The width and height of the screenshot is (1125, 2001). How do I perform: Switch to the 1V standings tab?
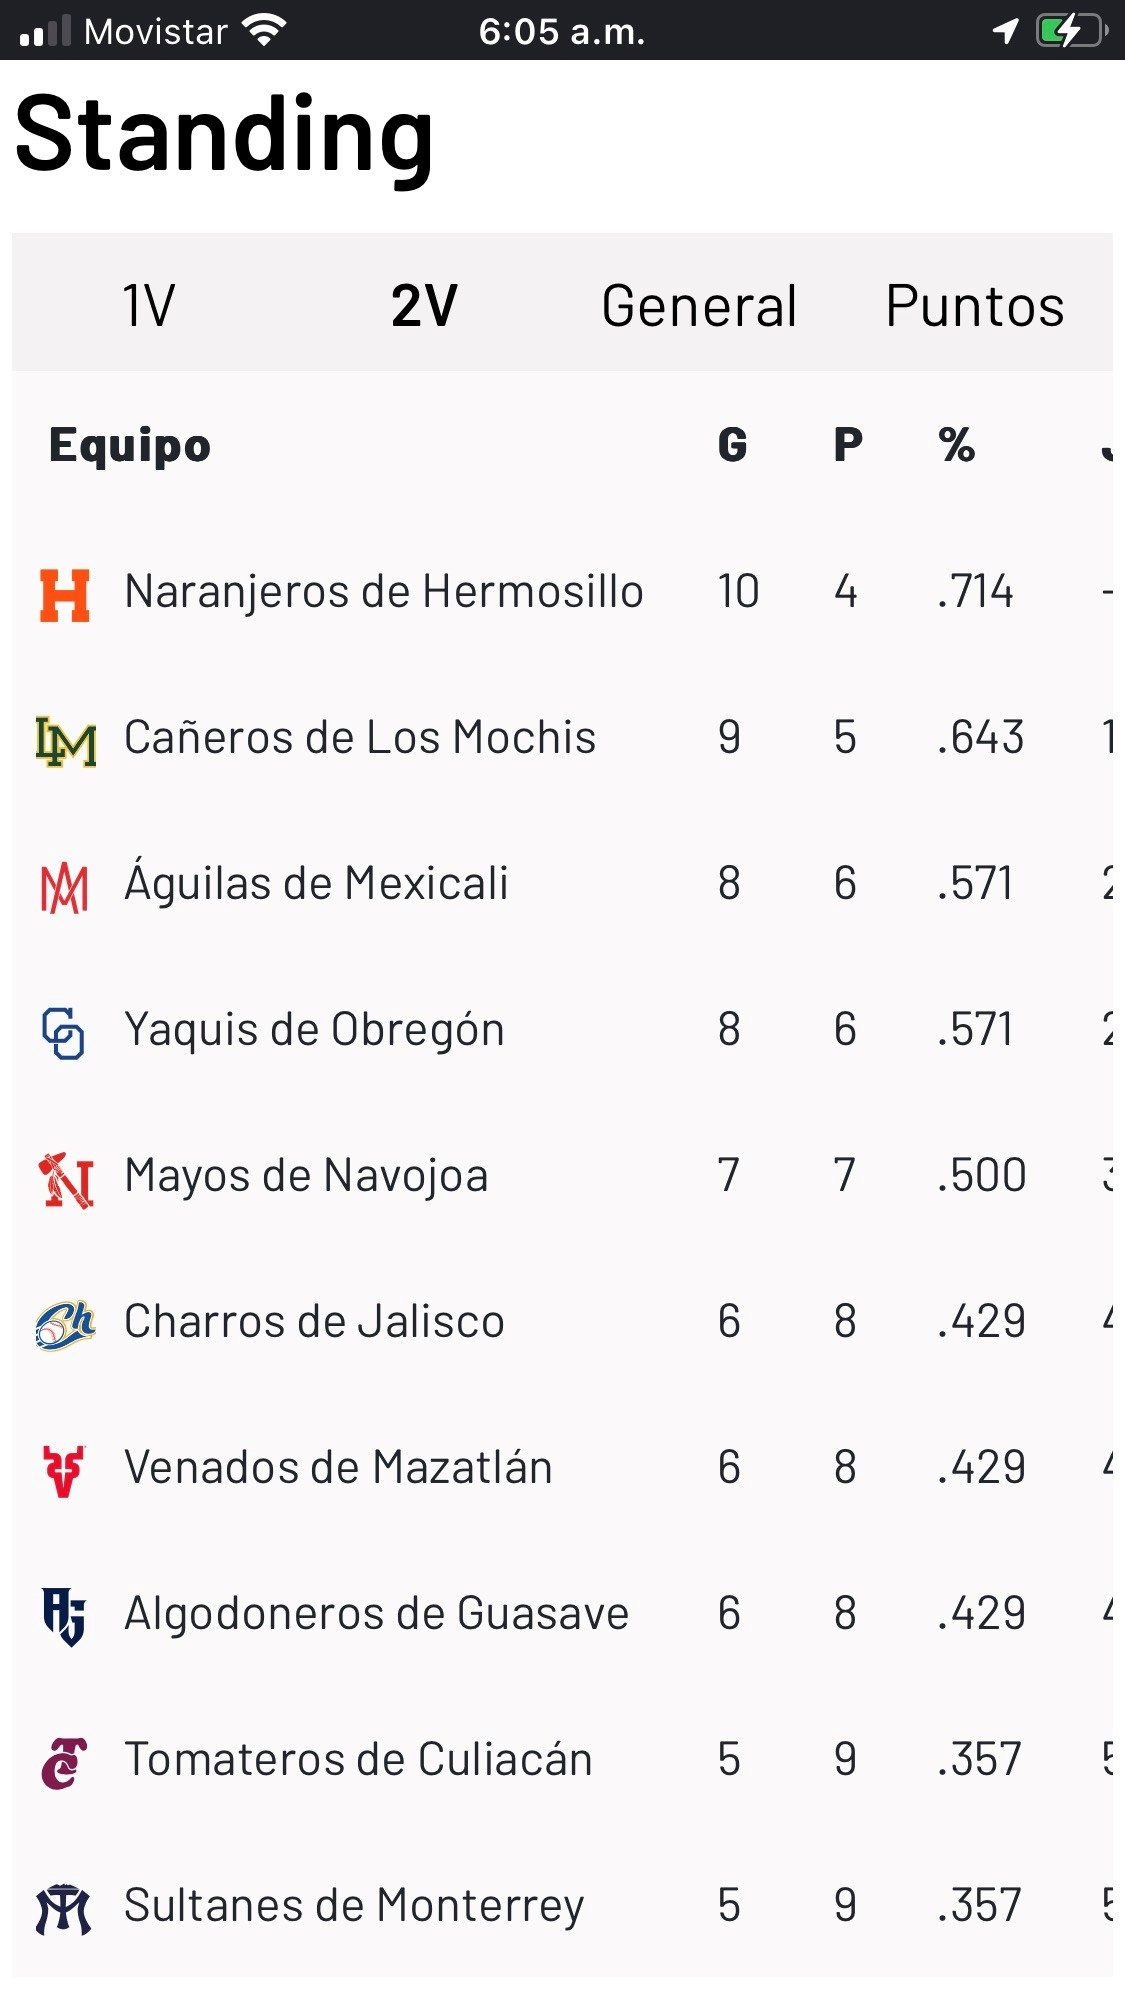[x=148, y=305]
